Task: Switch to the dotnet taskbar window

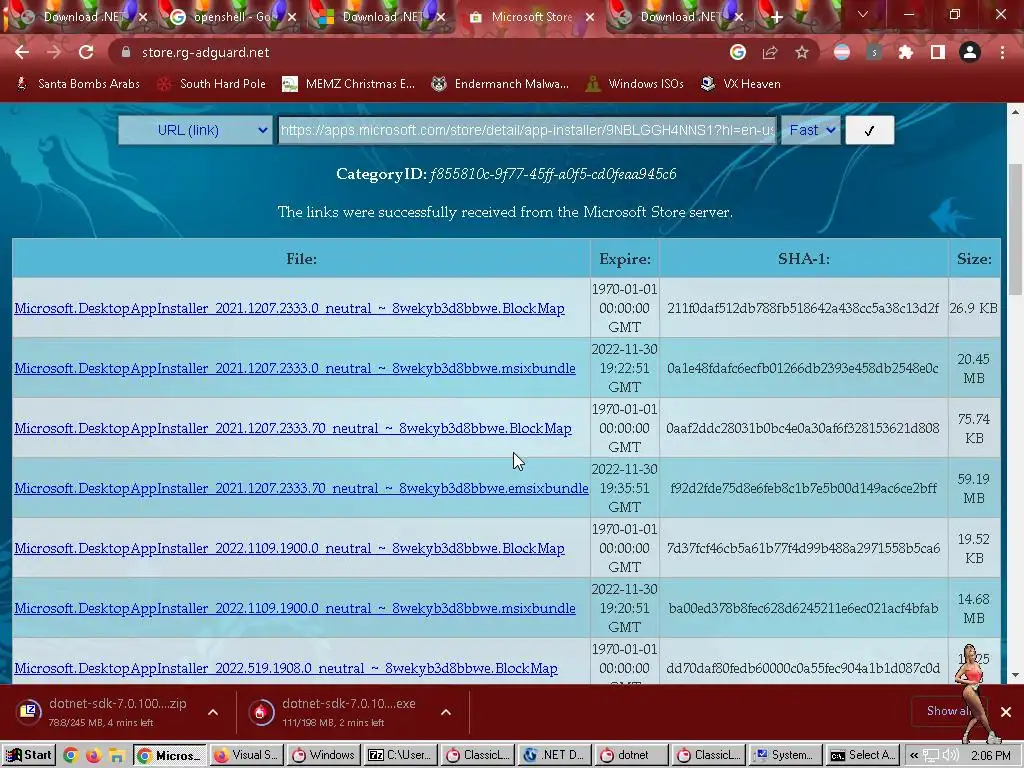Action: pyautogui.click(x=631, y=755)
